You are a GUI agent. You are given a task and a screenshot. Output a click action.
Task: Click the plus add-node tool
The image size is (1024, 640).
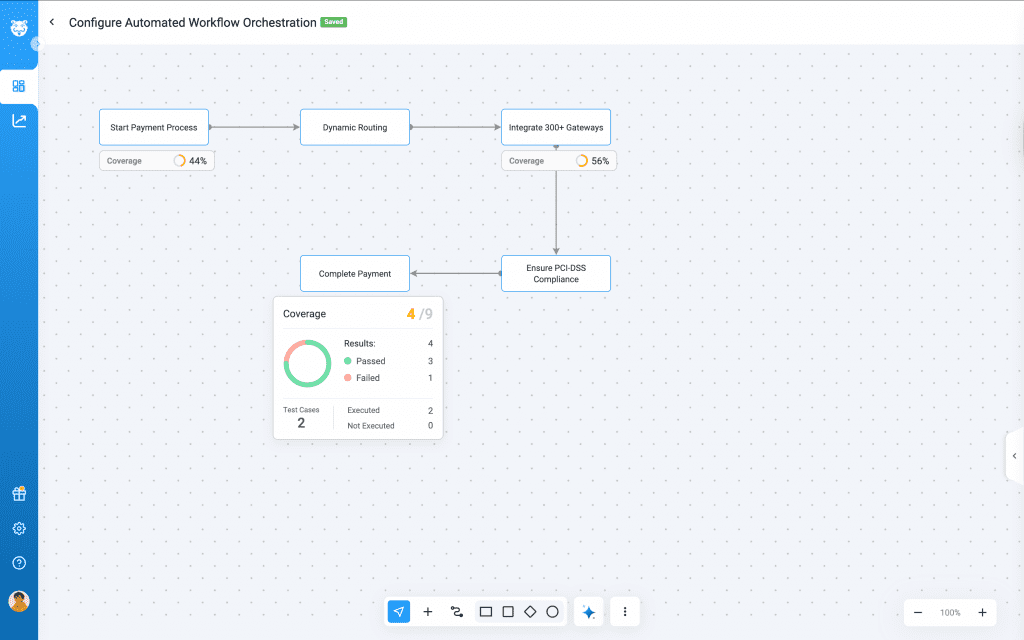[428, 612]
